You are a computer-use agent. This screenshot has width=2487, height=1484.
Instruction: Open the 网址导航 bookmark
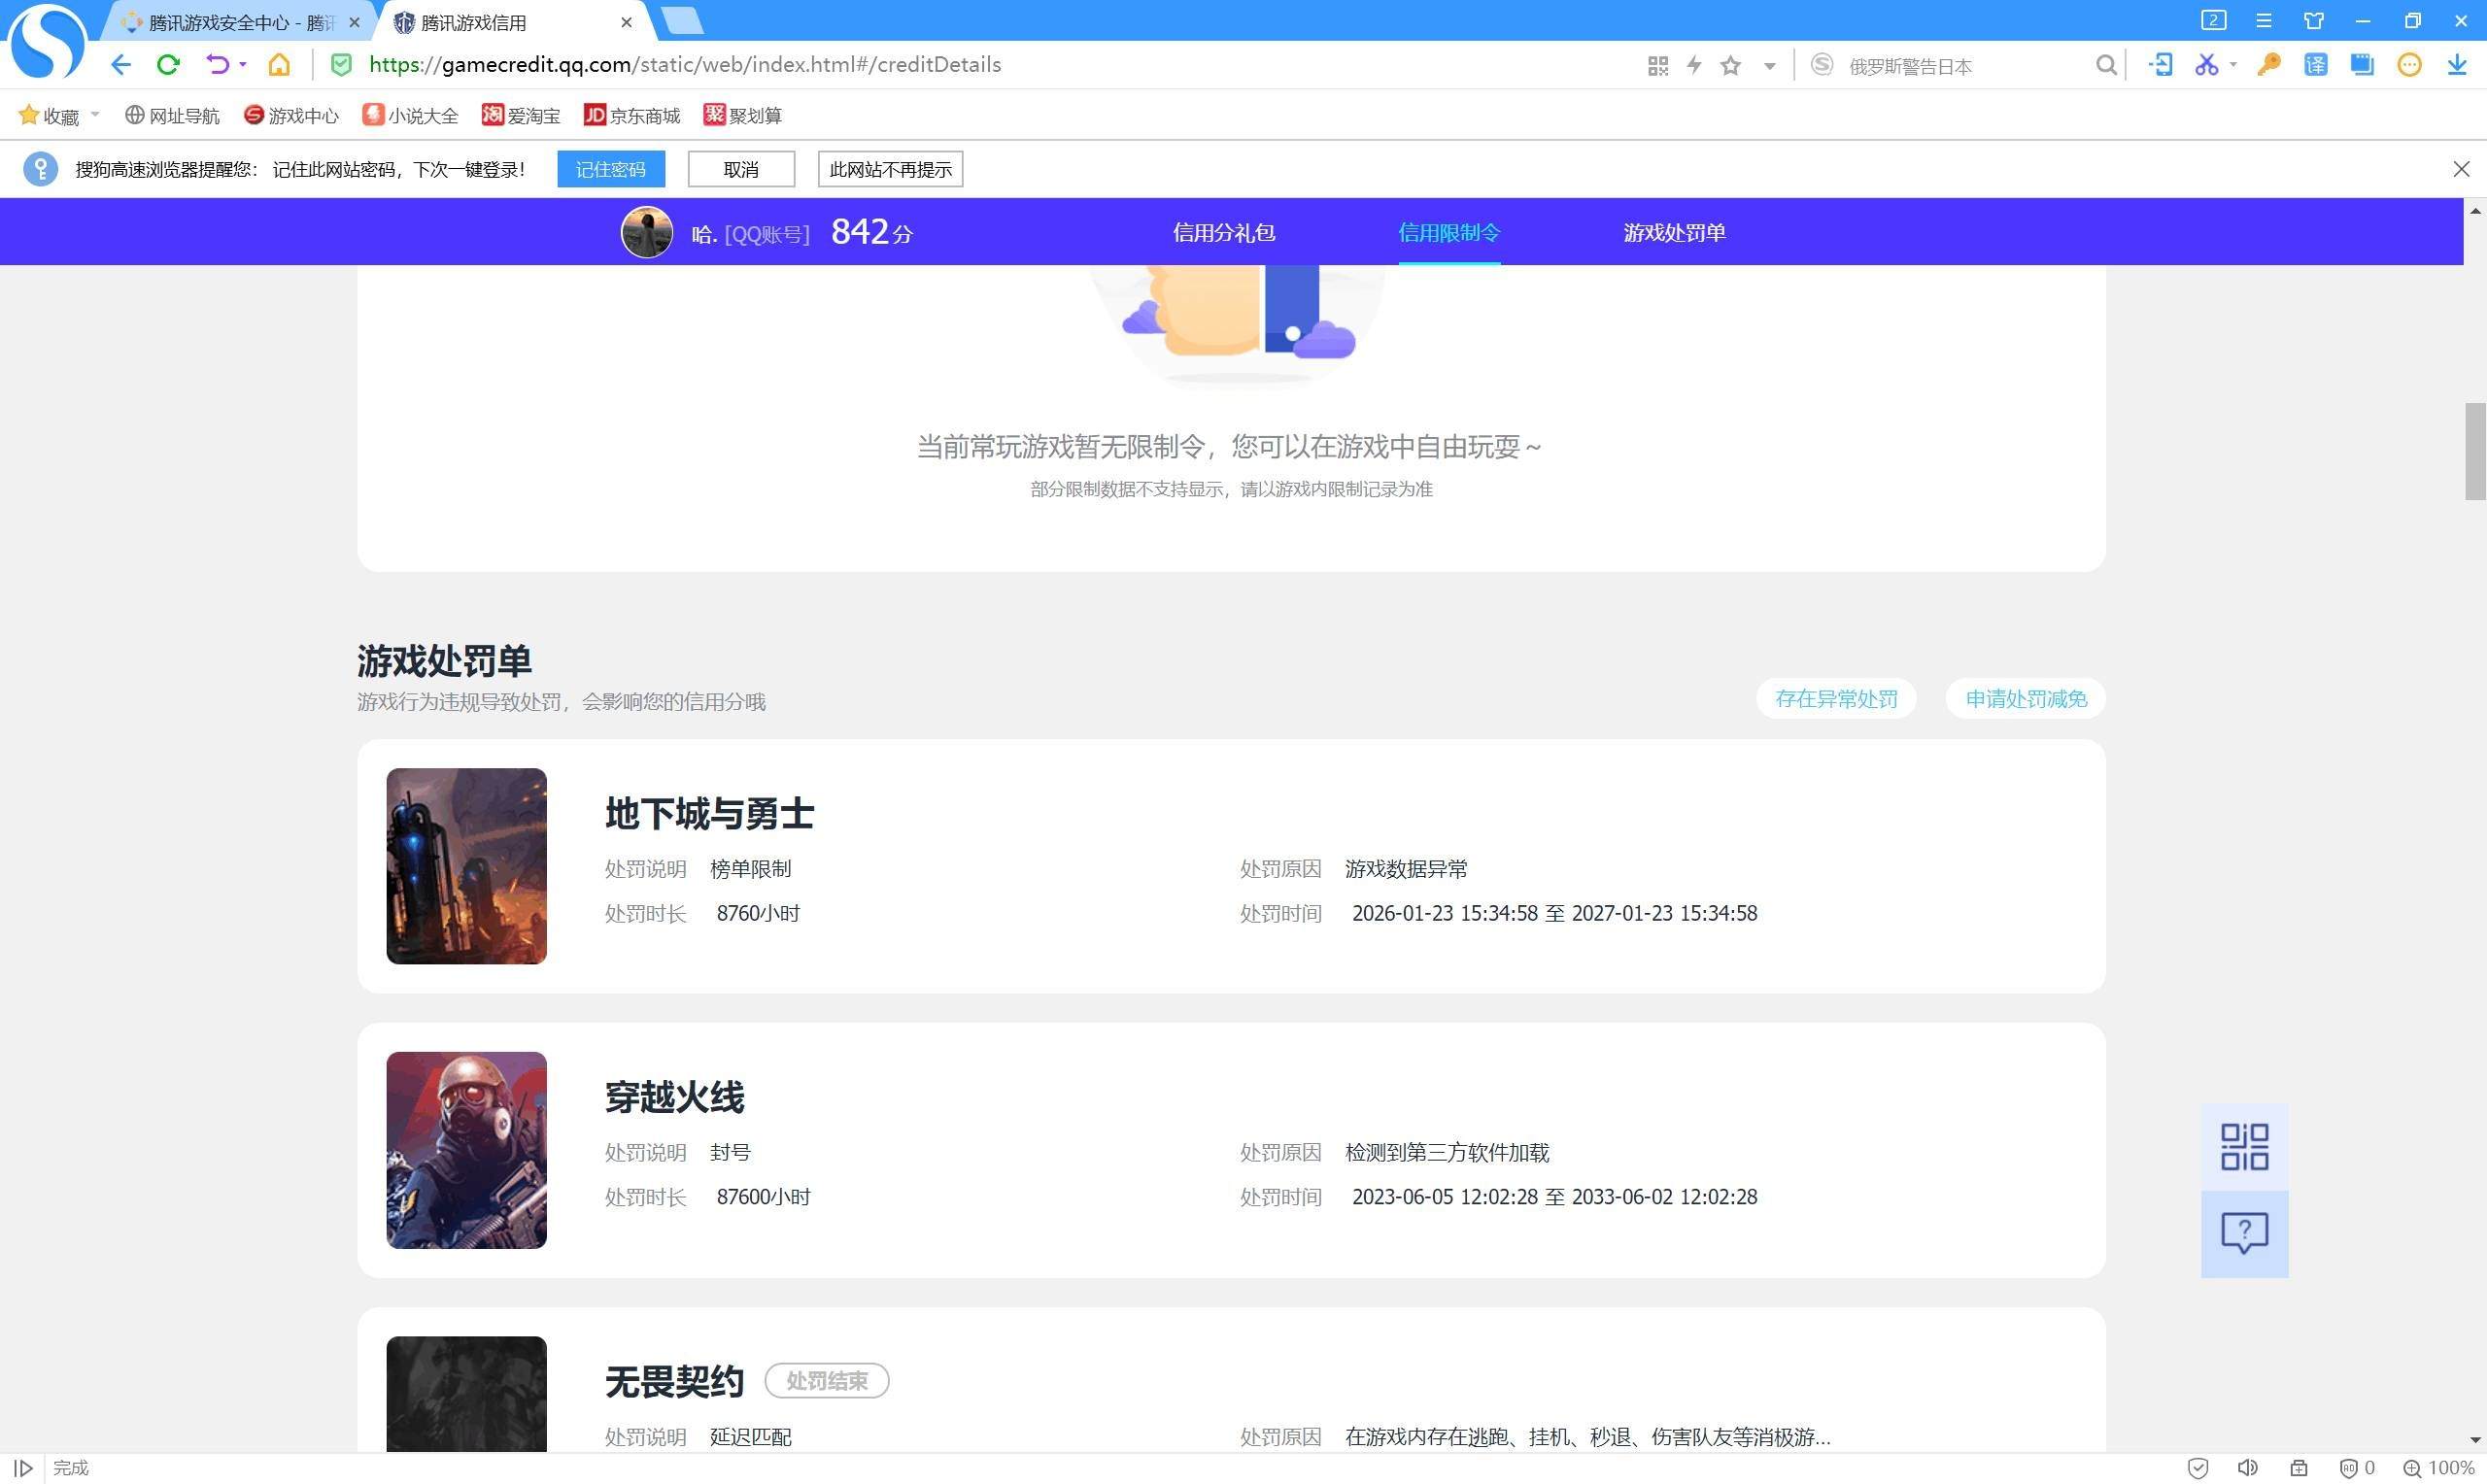(172, 116)
